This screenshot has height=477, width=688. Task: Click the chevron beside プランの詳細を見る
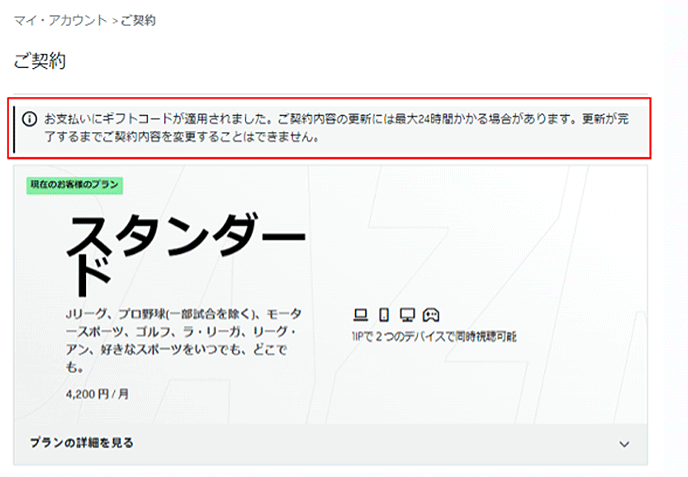(624, 444)
